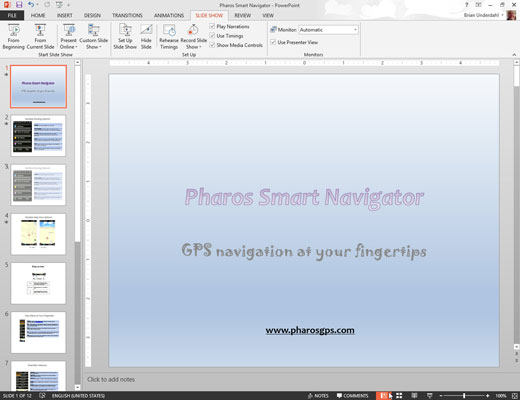
Task: Click zoom in plus button
Action: point(487,396)
